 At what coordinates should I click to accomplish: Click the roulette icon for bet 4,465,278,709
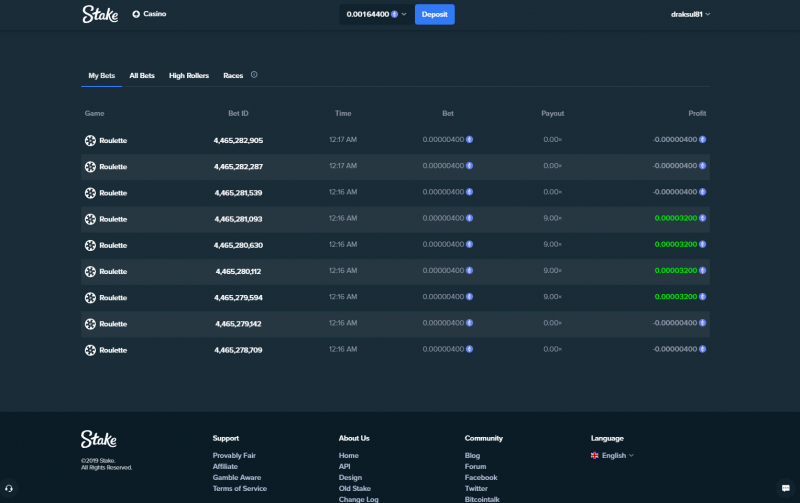tap(90, 350)
